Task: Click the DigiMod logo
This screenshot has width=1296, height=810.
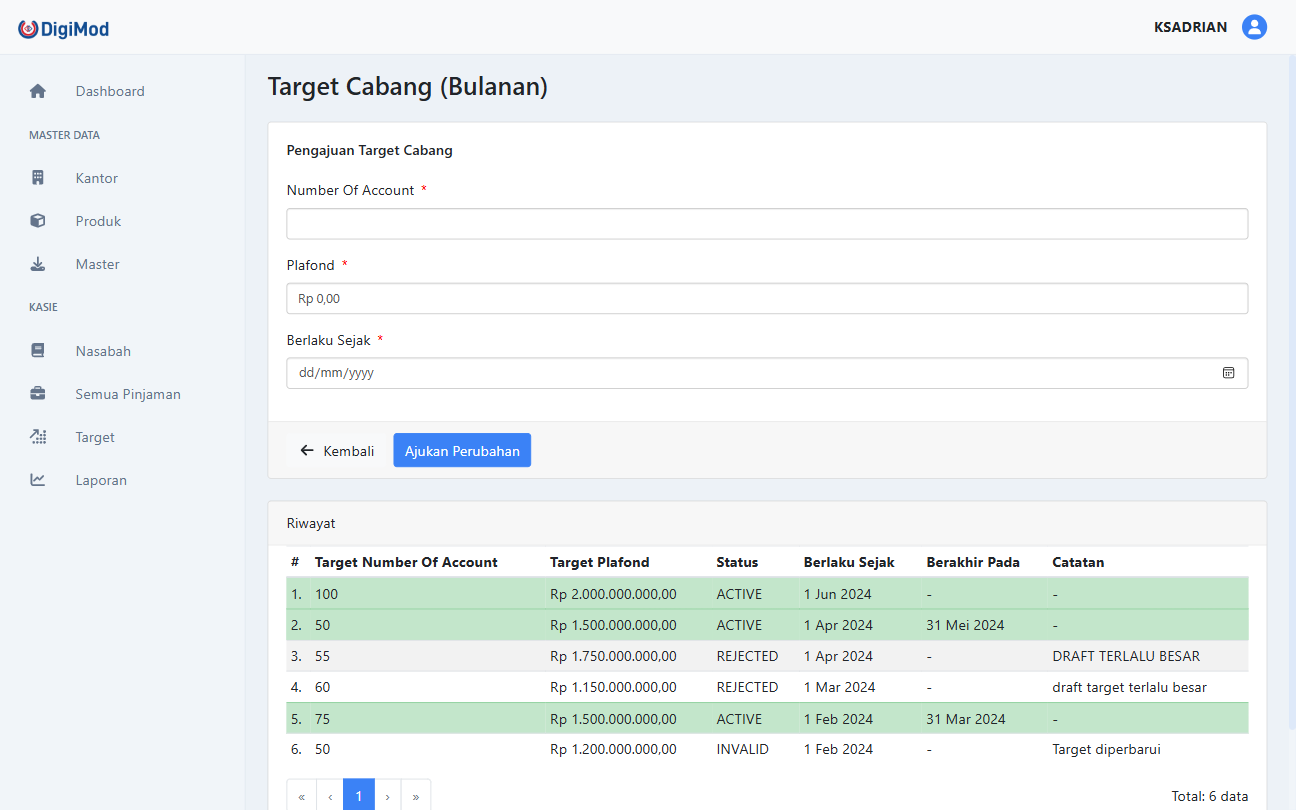Action: tap(64, 29)
